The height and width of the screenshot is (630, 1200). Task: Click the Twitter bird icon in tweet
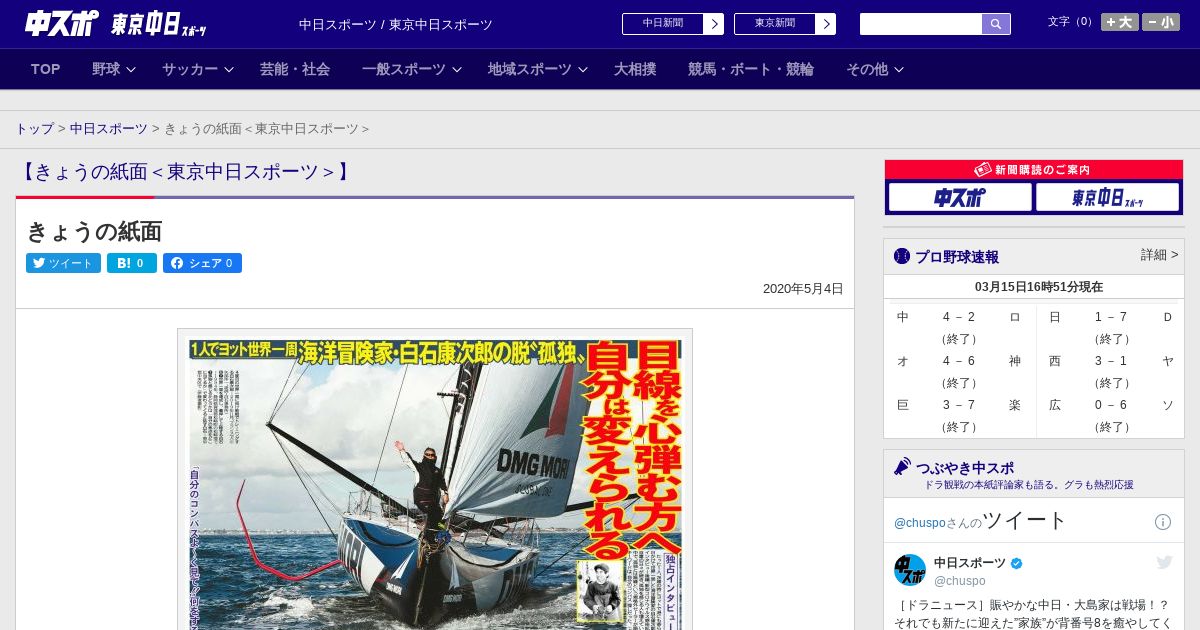tap(1164, 562)
